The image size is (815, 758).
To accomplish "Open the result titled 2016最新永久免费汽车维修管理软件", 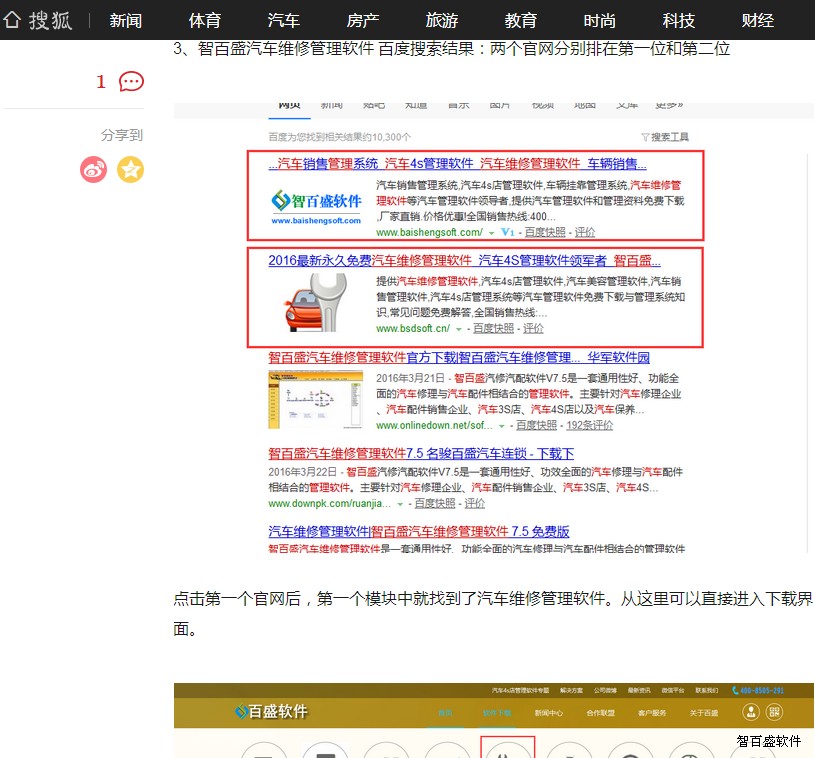I will 464,260.
